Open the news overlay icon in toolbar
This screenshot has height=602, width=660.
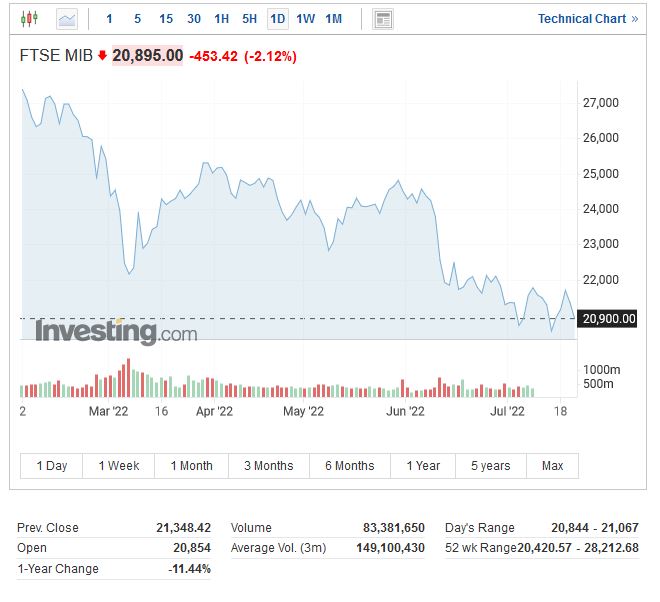point(382,19)
